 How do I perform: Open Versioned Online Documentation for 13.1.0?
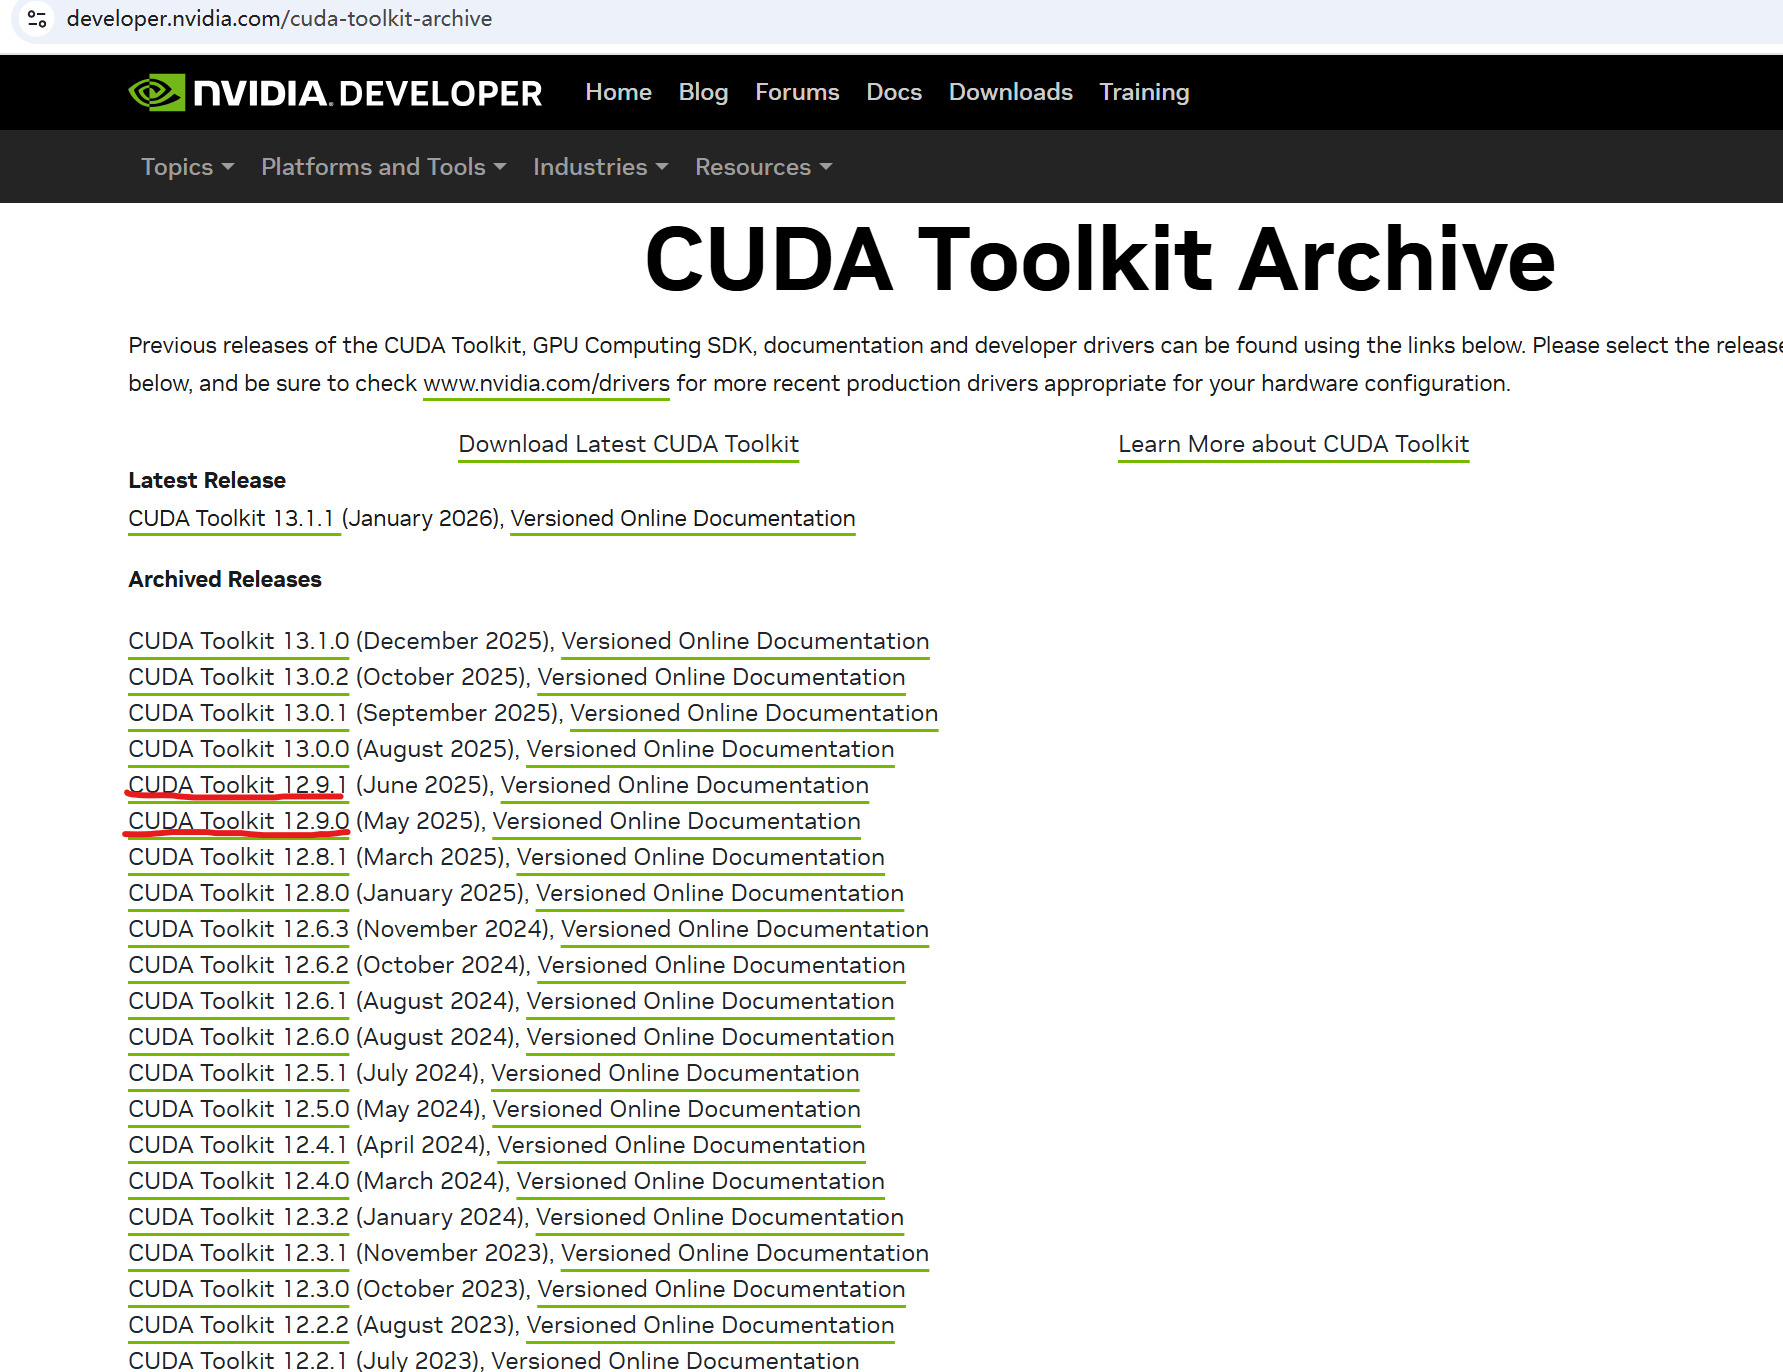(x=745, y=641)
